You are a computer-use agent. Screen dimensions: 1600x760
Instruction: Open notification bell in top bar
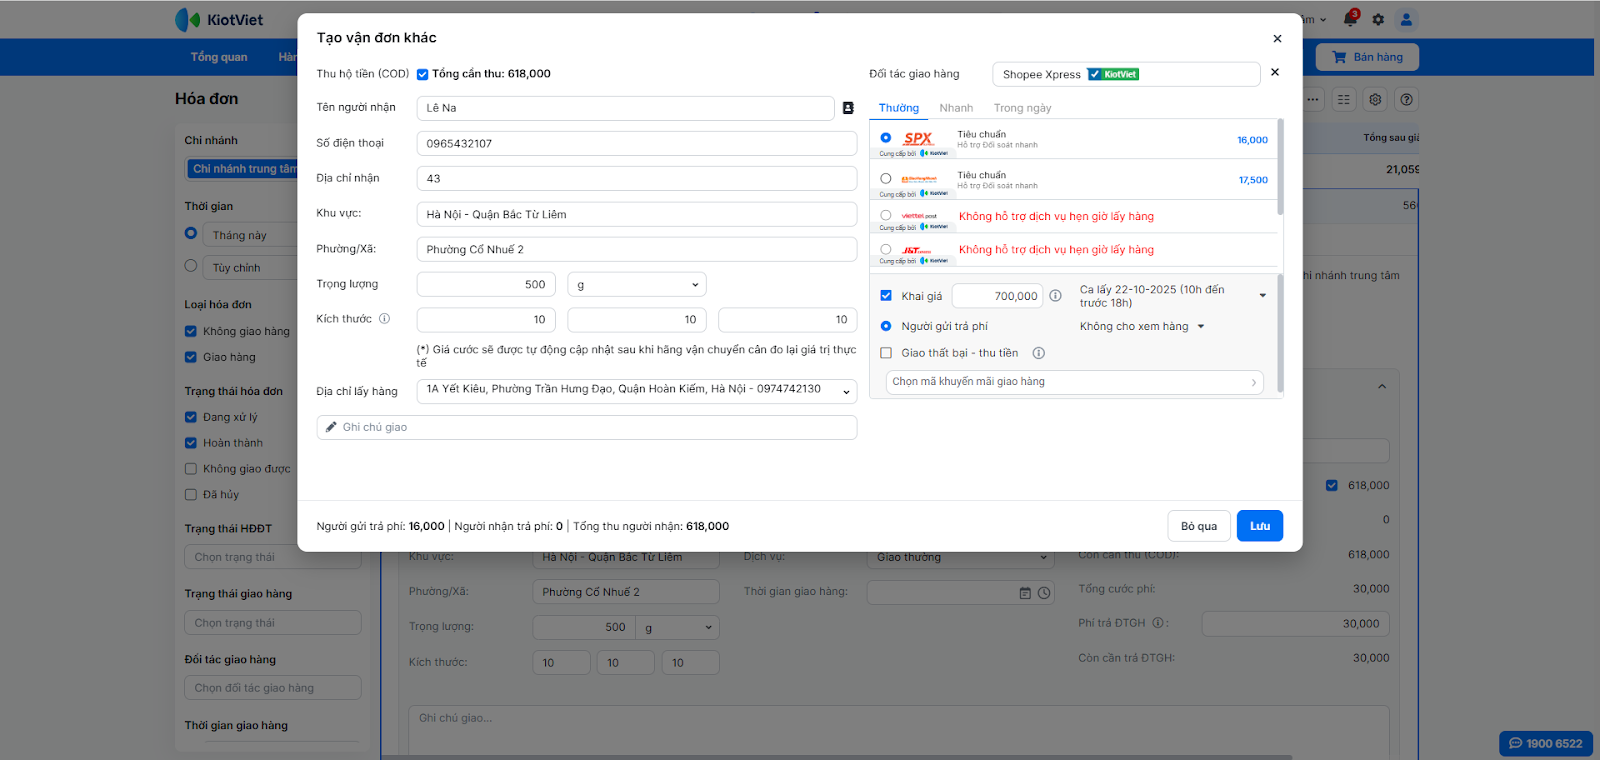pos(1350,19)
